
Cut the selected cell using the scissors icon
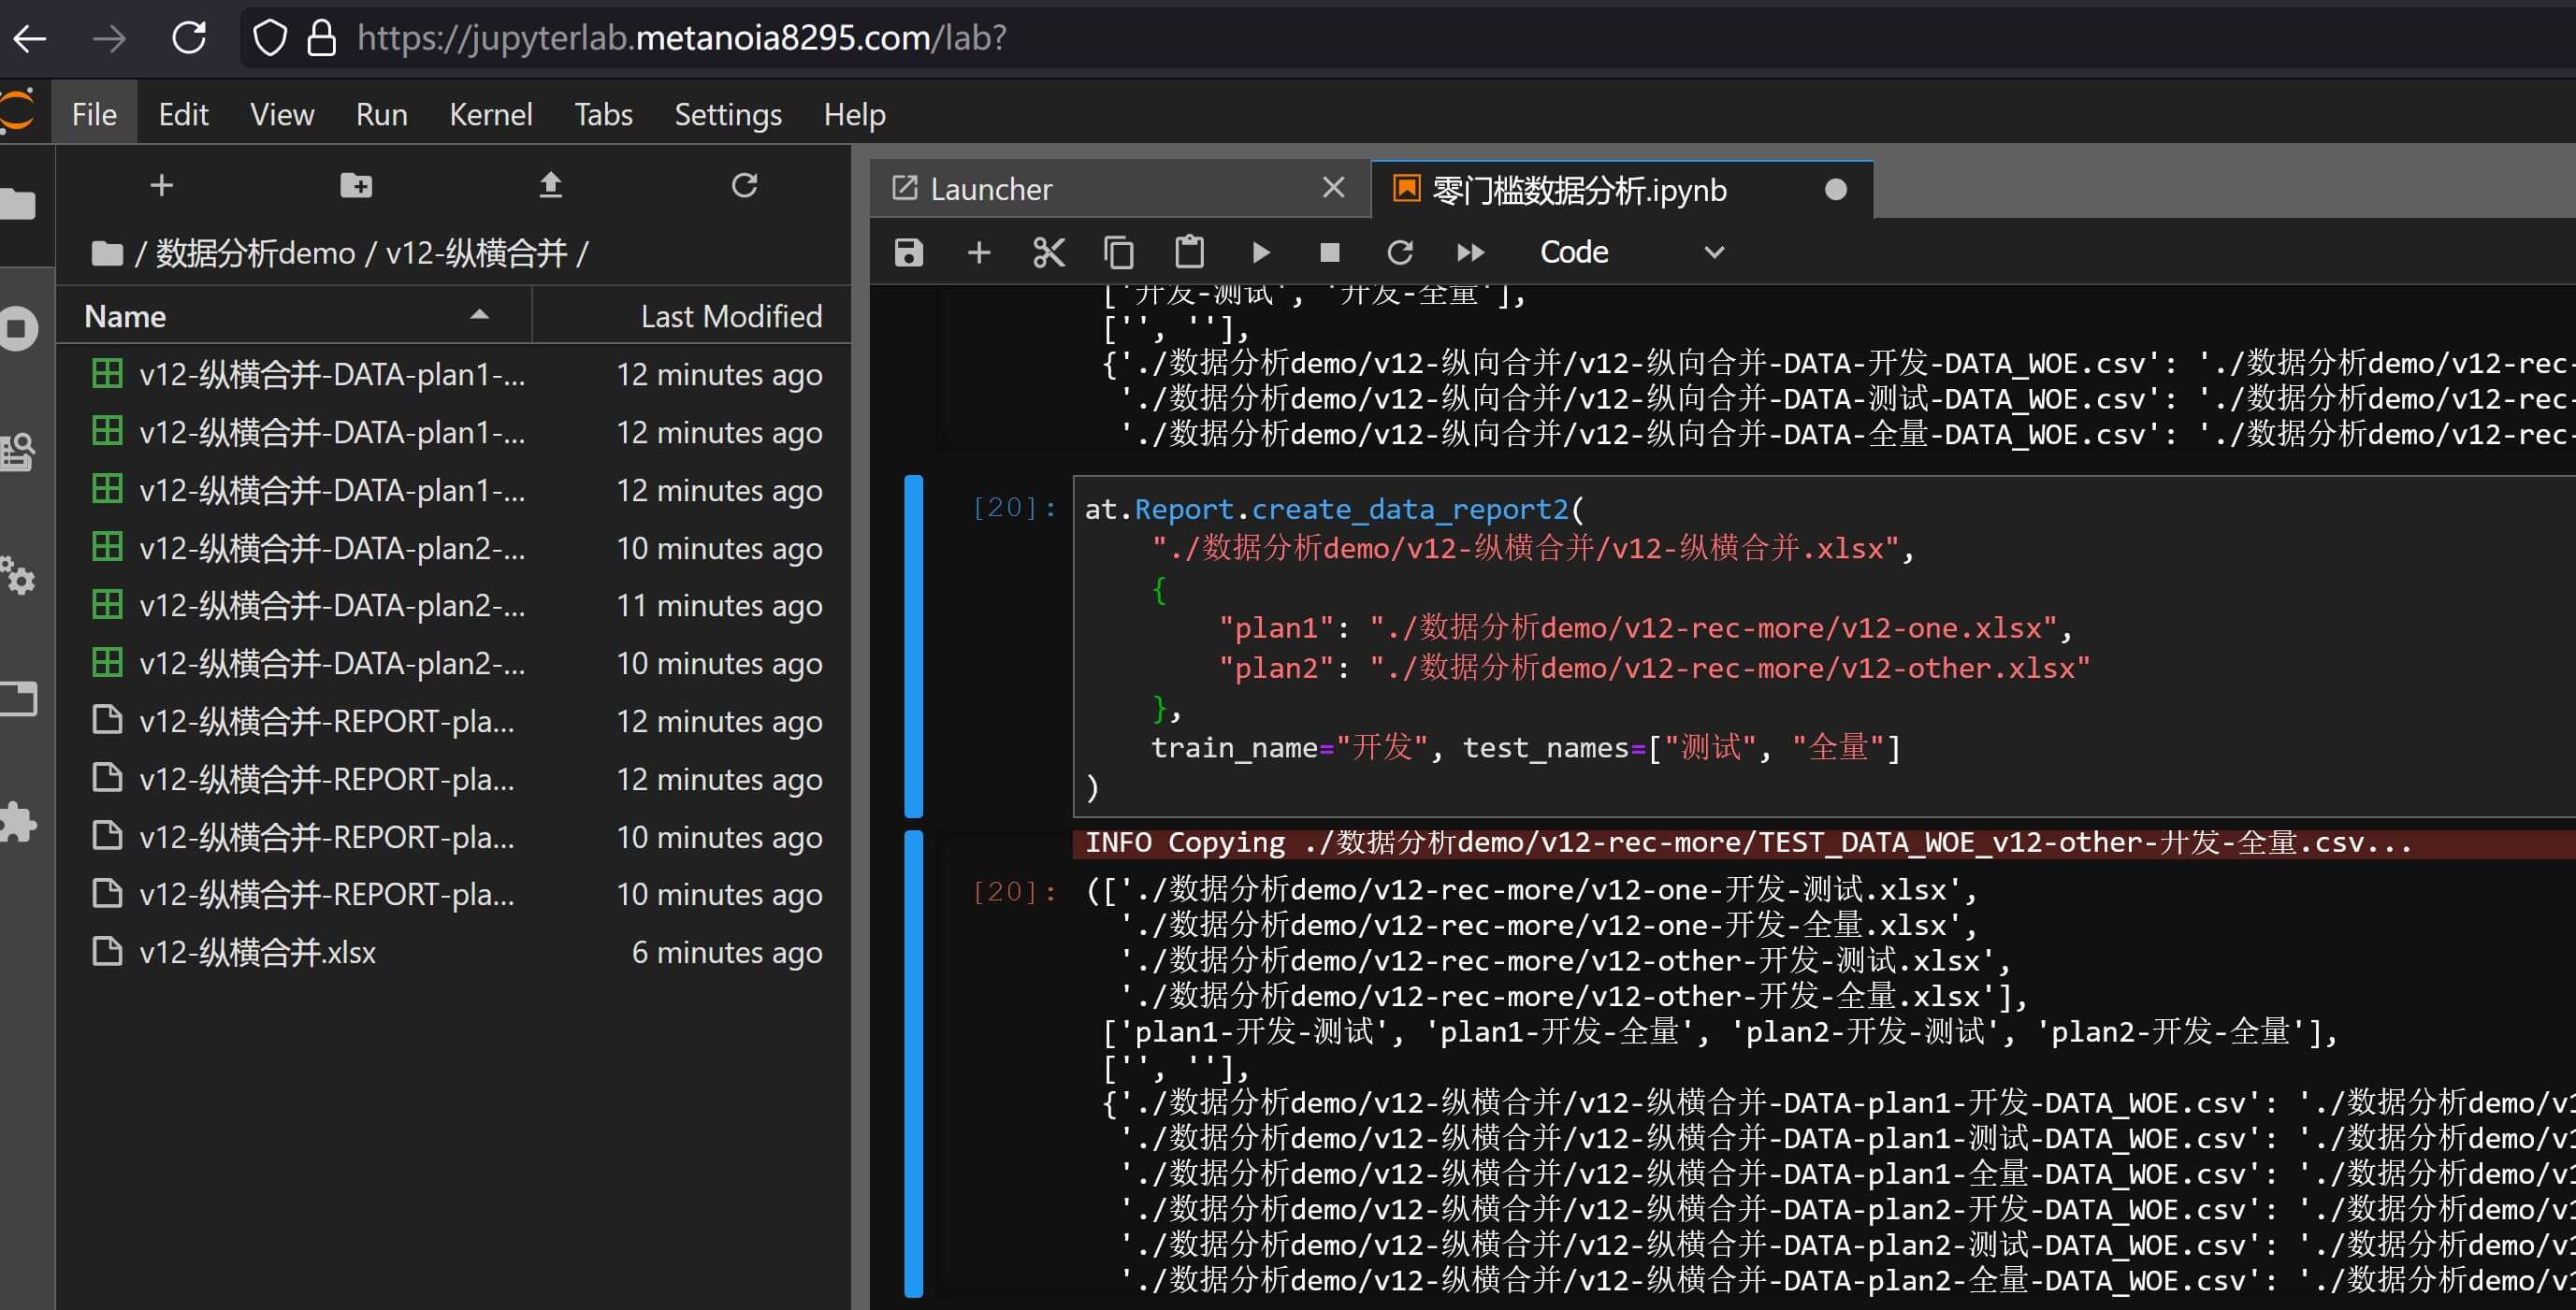click(x=1048, y=252)
